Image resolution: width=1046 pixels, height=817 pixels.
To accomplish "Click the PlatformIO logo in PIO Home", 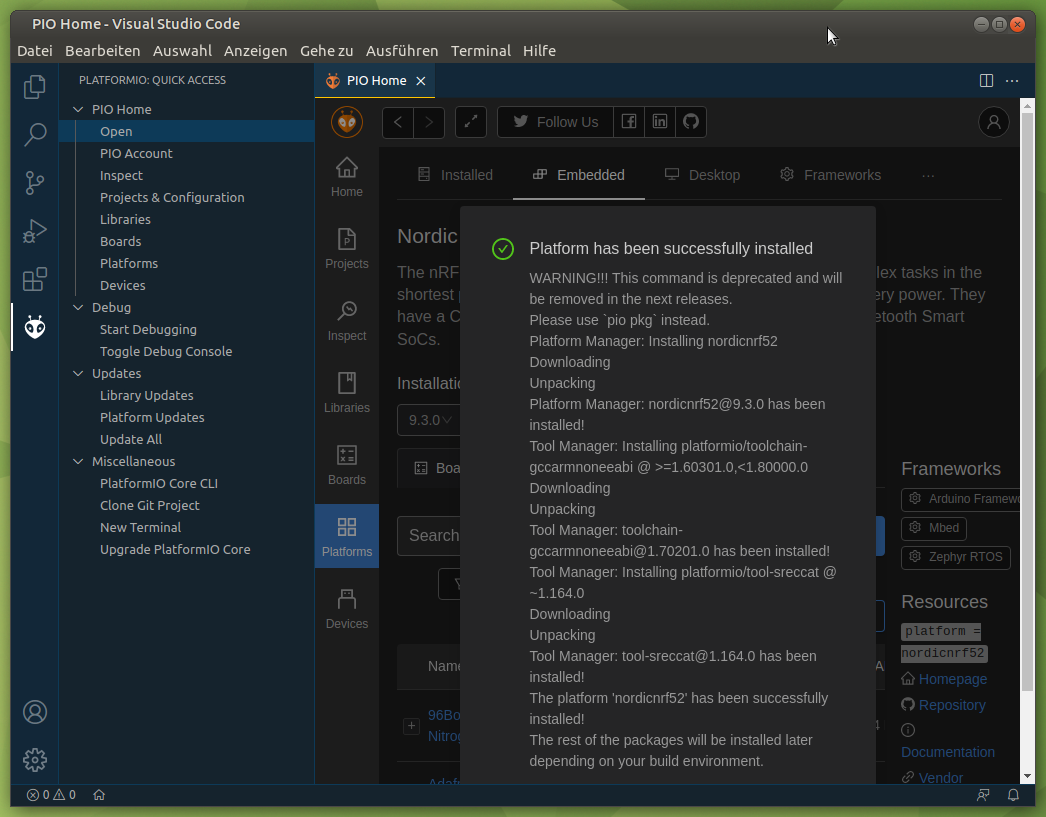I will coord(347,122).
